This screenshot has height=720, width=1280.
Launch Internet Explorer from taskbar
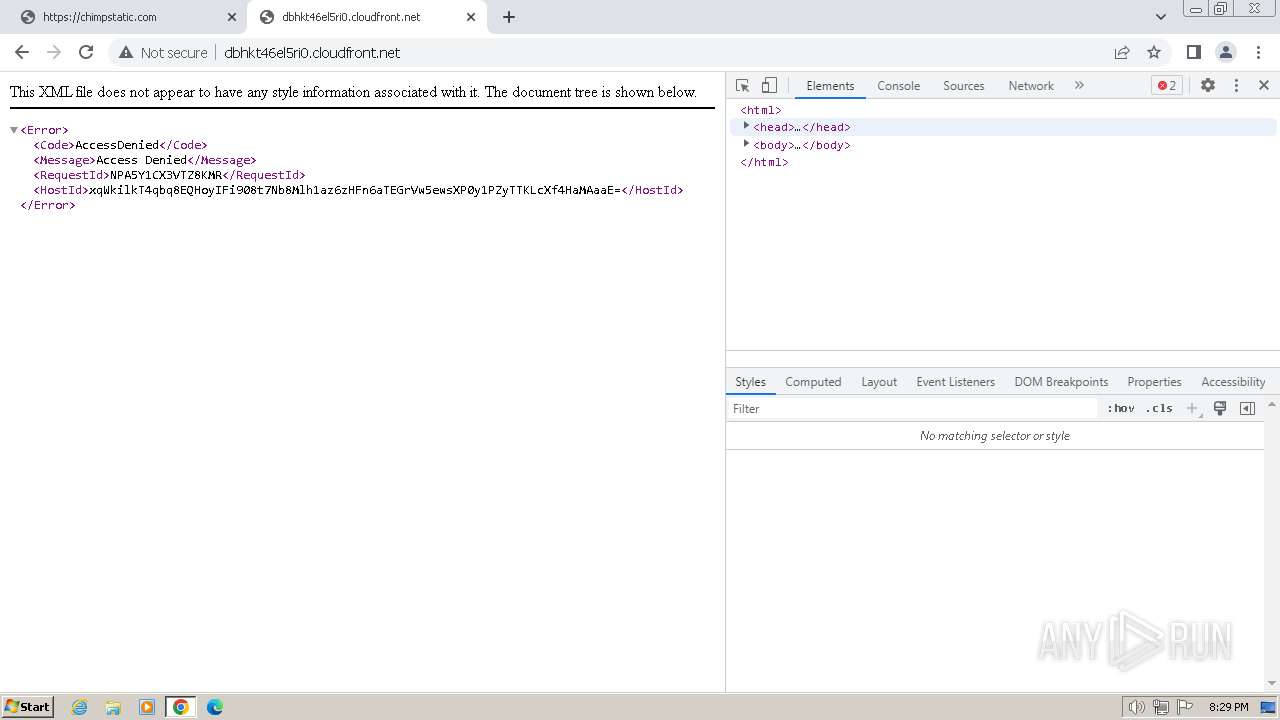(x=80, y=707)
